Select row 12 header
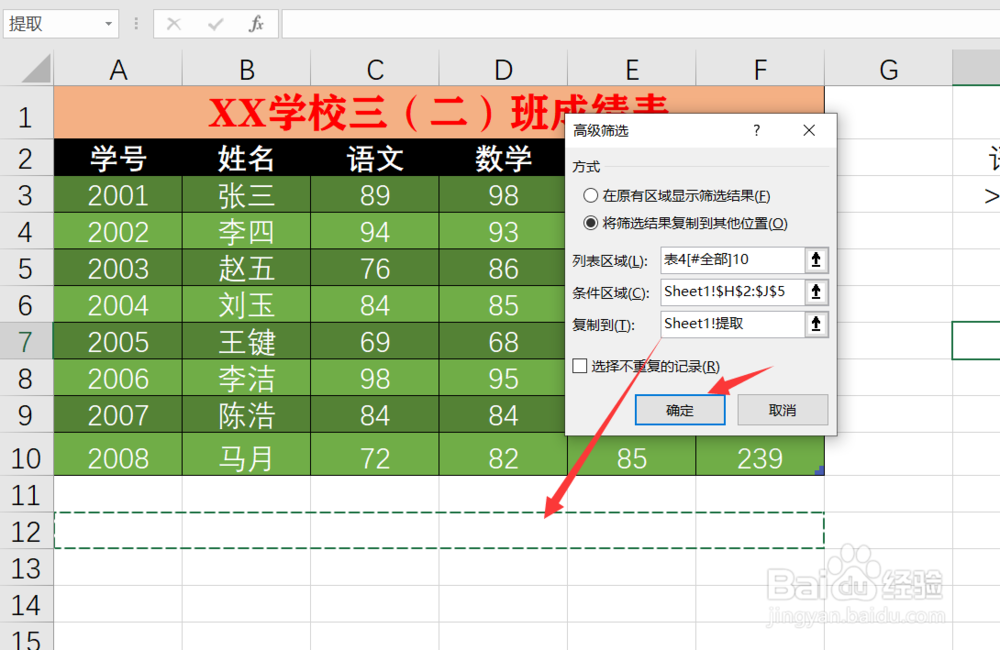The height and width of the screenshot is (650, 1000). [x=26, y=531]
